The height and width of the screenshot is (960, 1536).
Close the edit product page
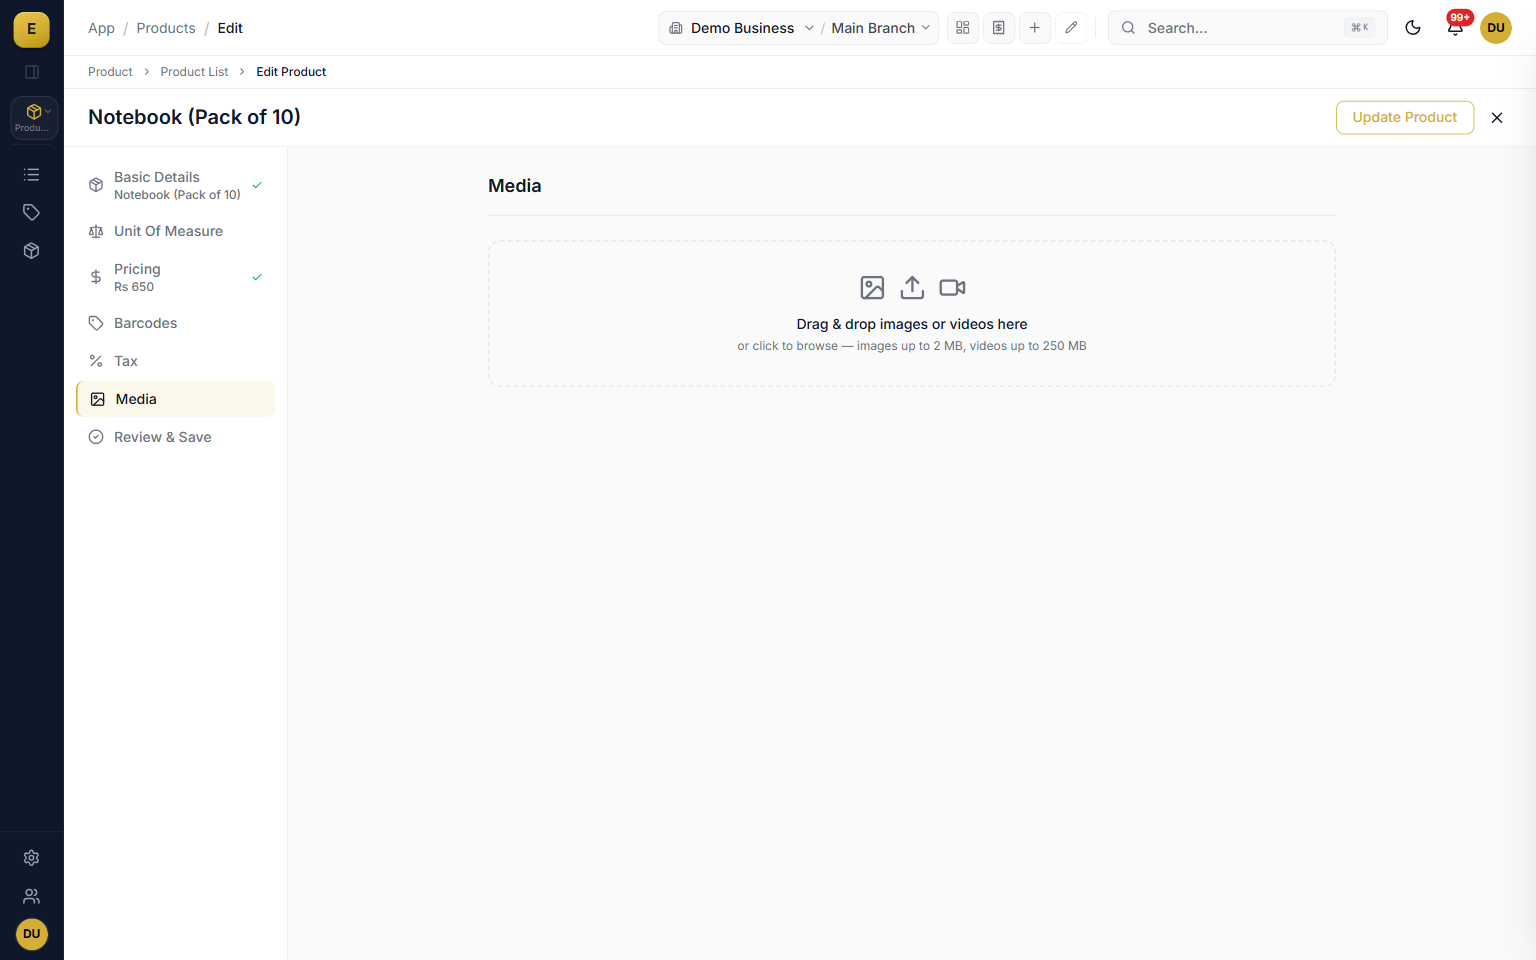1497,118
